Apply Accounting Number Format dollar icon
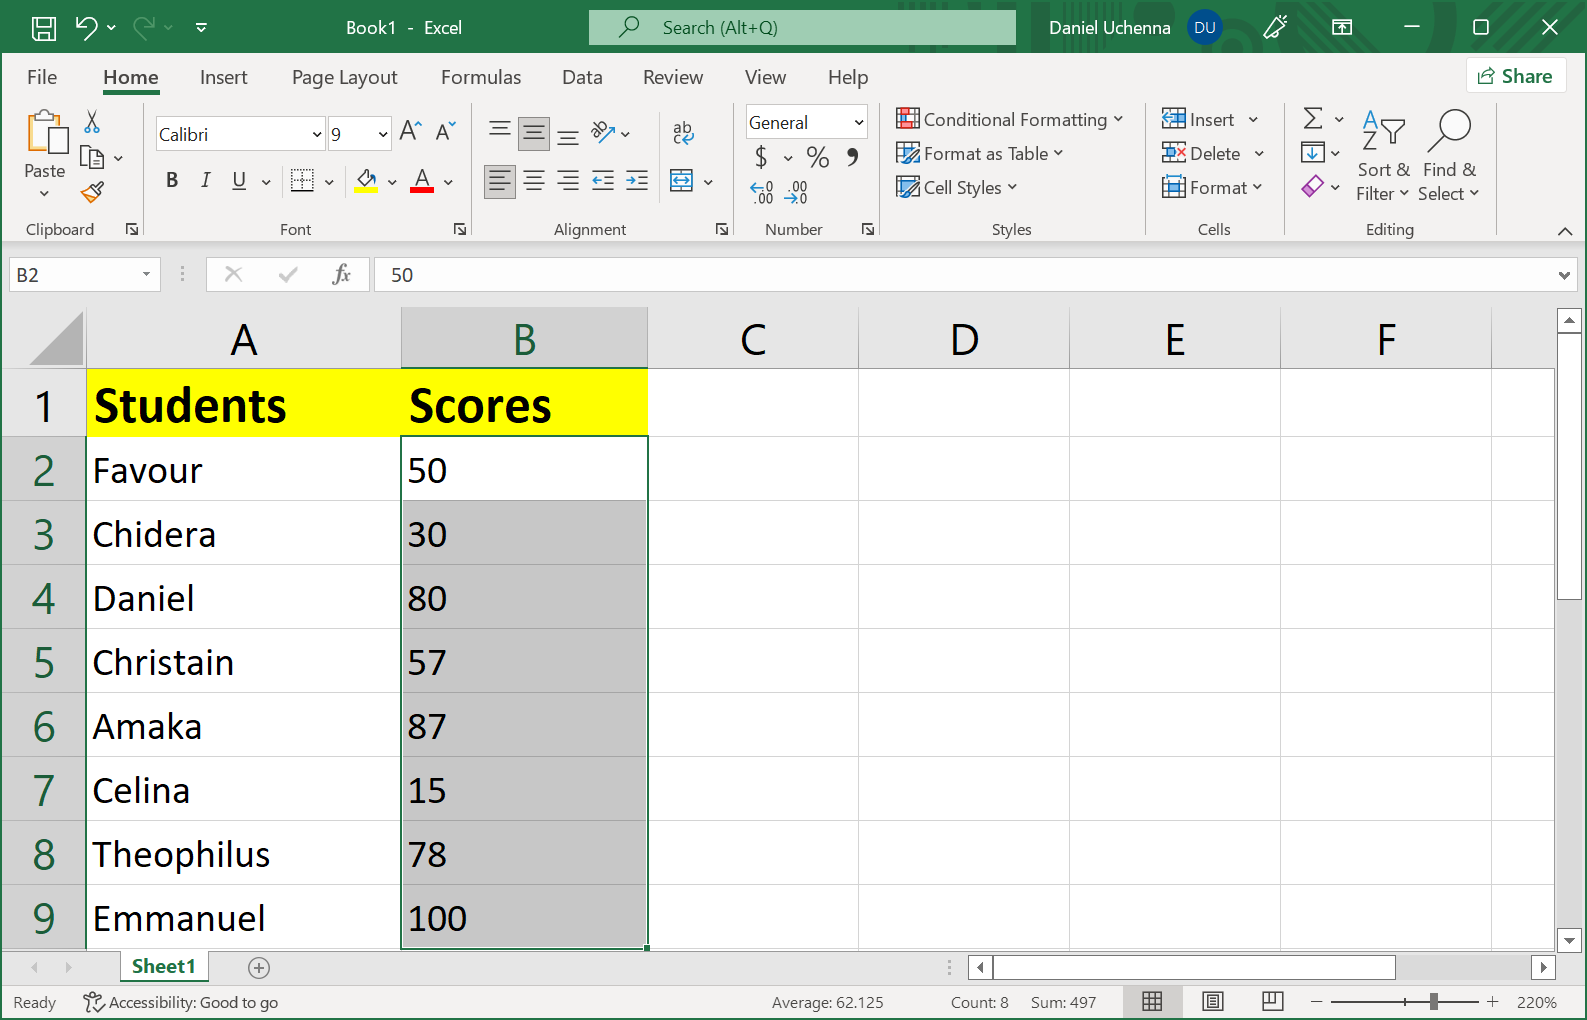Image resolution: width=1587 pixels, height=1020 pixels. coord(761,157)
